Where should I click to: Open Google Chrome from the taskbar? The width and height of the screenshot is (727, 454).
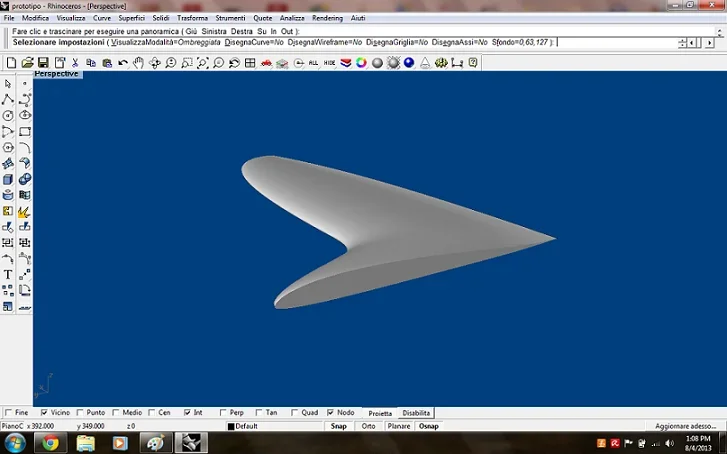click(x=51, y=443)
